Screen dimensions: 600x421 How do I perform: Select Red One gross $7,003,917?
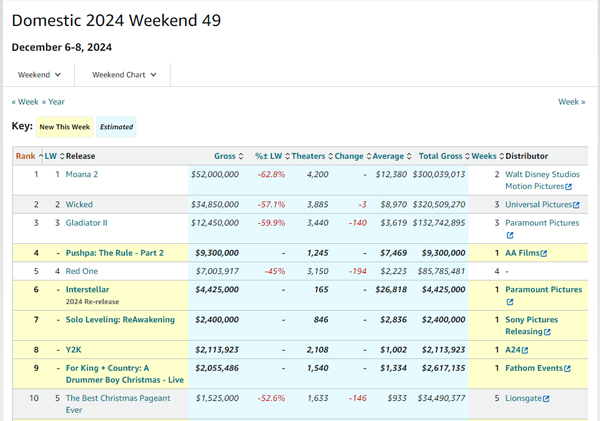[x=217, y=271]
